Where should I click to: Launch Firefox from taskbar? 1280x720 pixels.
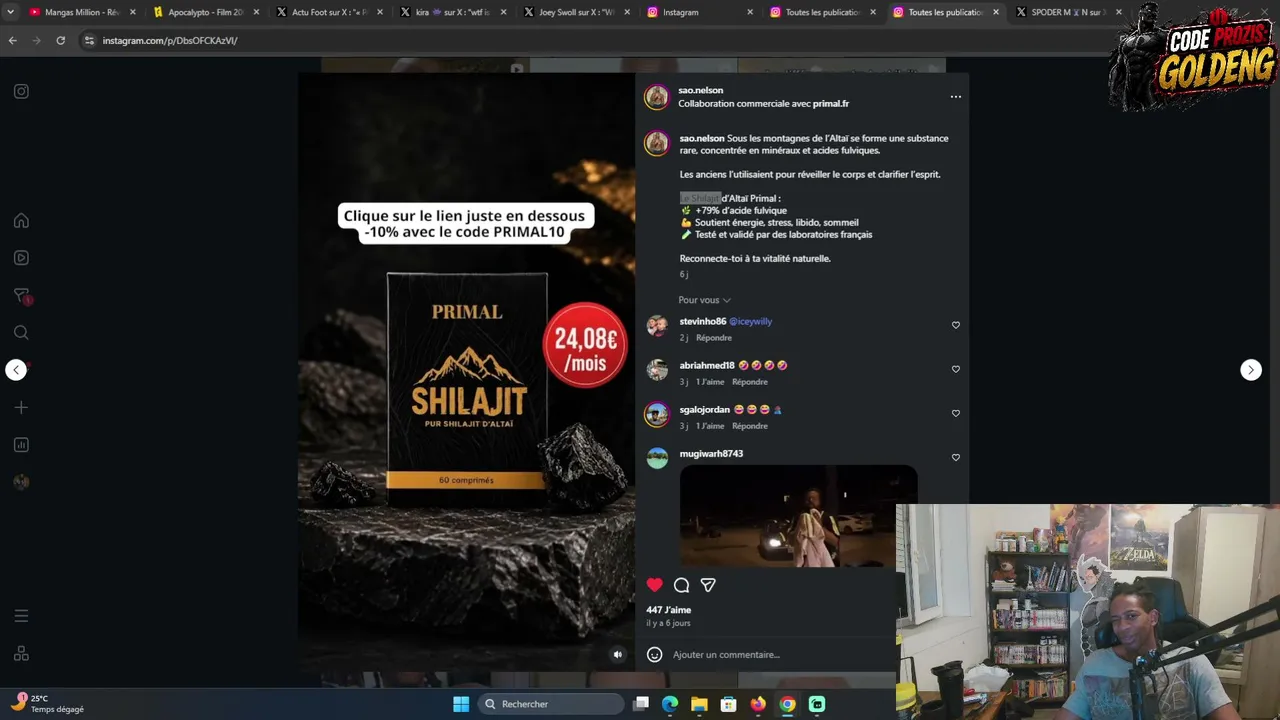click(758, 704)
